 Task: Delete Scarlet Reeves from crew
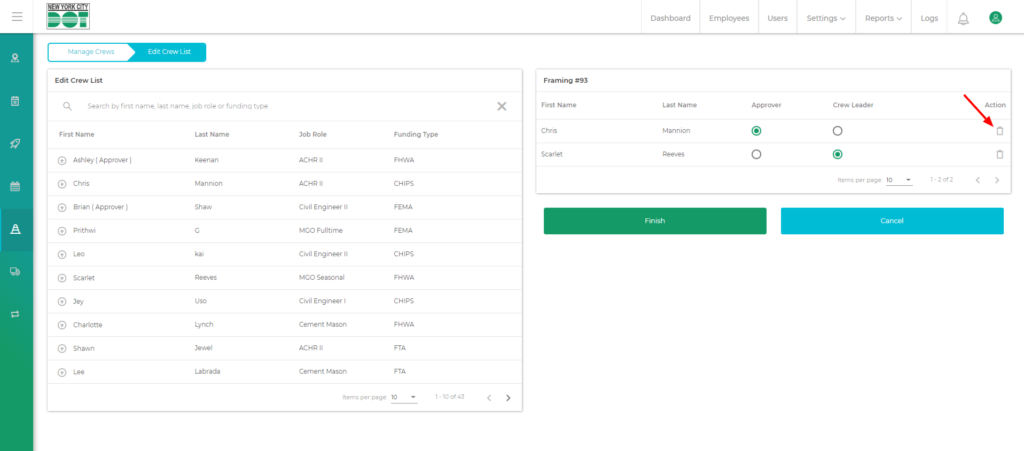click(999, 154)
